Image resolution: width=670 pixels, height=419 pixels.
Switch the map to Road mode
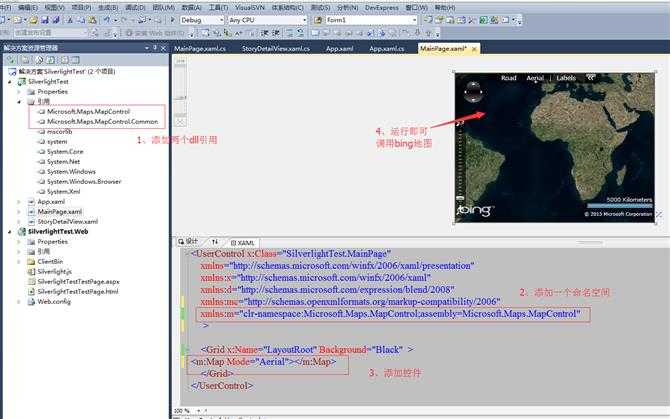pos(508,78)
